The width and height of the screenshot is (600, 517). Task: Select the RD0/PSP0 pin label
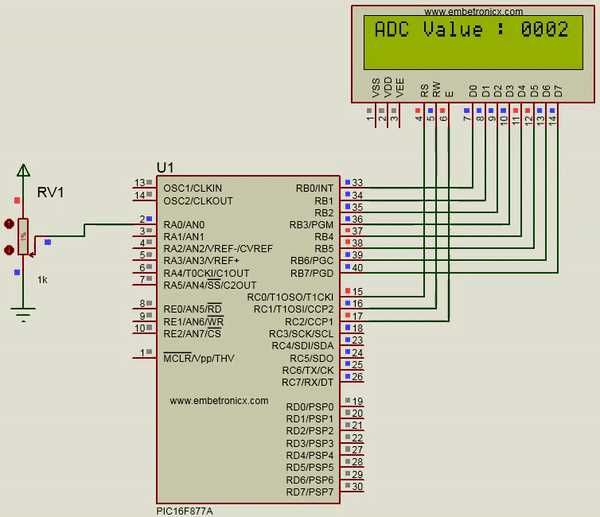click(x=310, y=407)
